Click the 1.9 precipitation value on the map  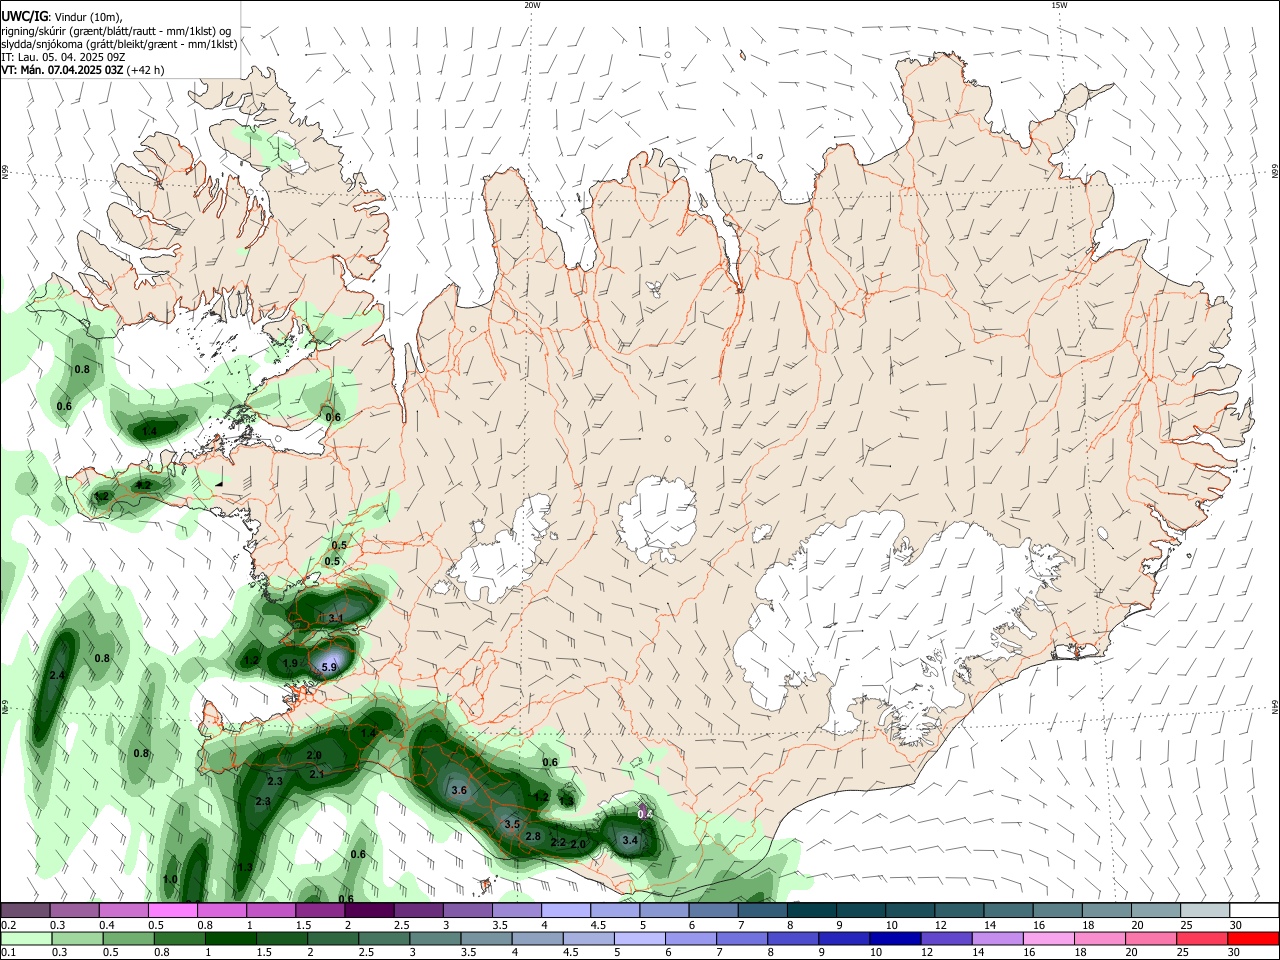tap(290, 663)
